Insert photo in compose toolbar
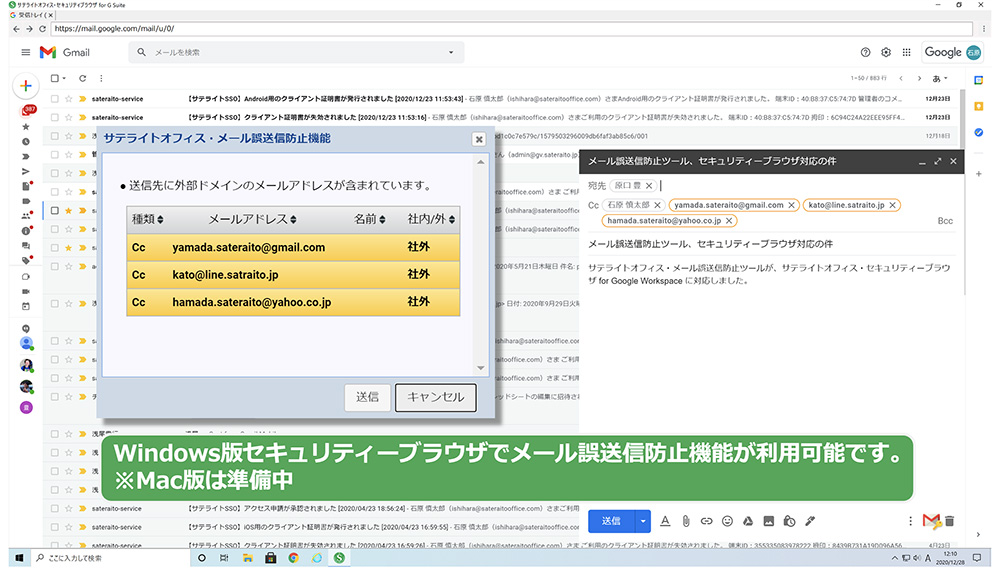 pos(768,521)
